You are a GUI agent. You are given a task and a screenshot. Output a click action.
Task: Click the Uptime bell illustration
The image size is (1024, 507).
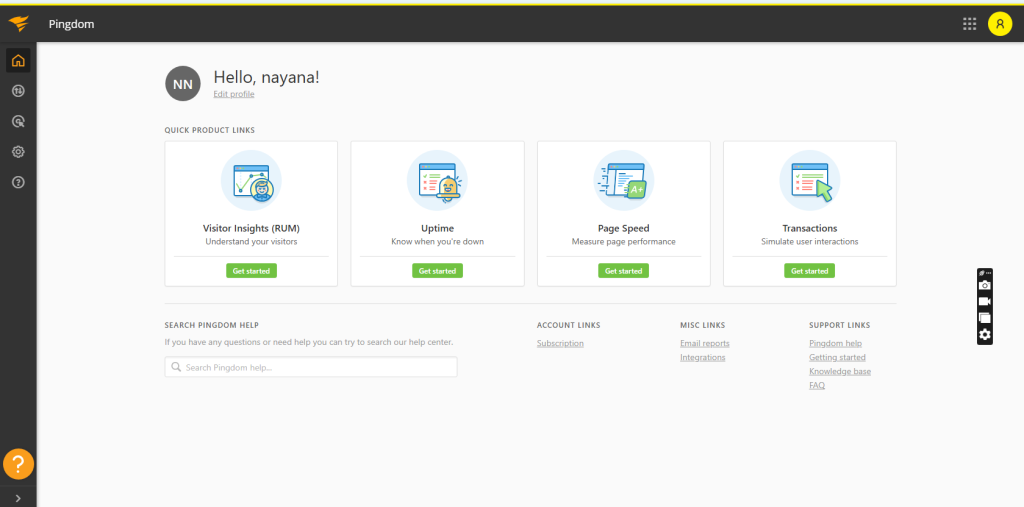438,181
